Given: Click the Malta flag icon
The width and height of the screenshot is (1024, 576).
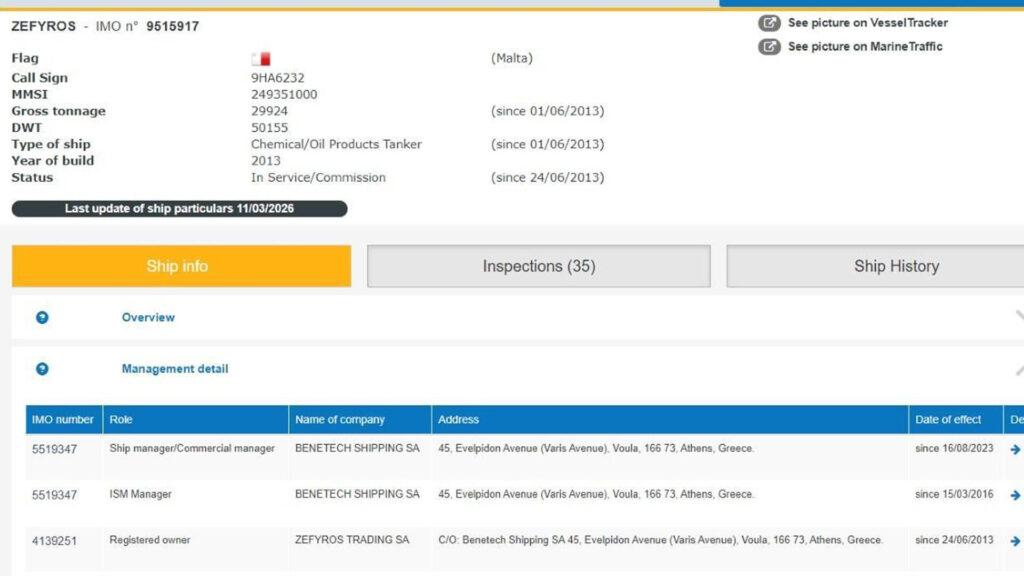Looking at the screenshot, I should [261, 59].
